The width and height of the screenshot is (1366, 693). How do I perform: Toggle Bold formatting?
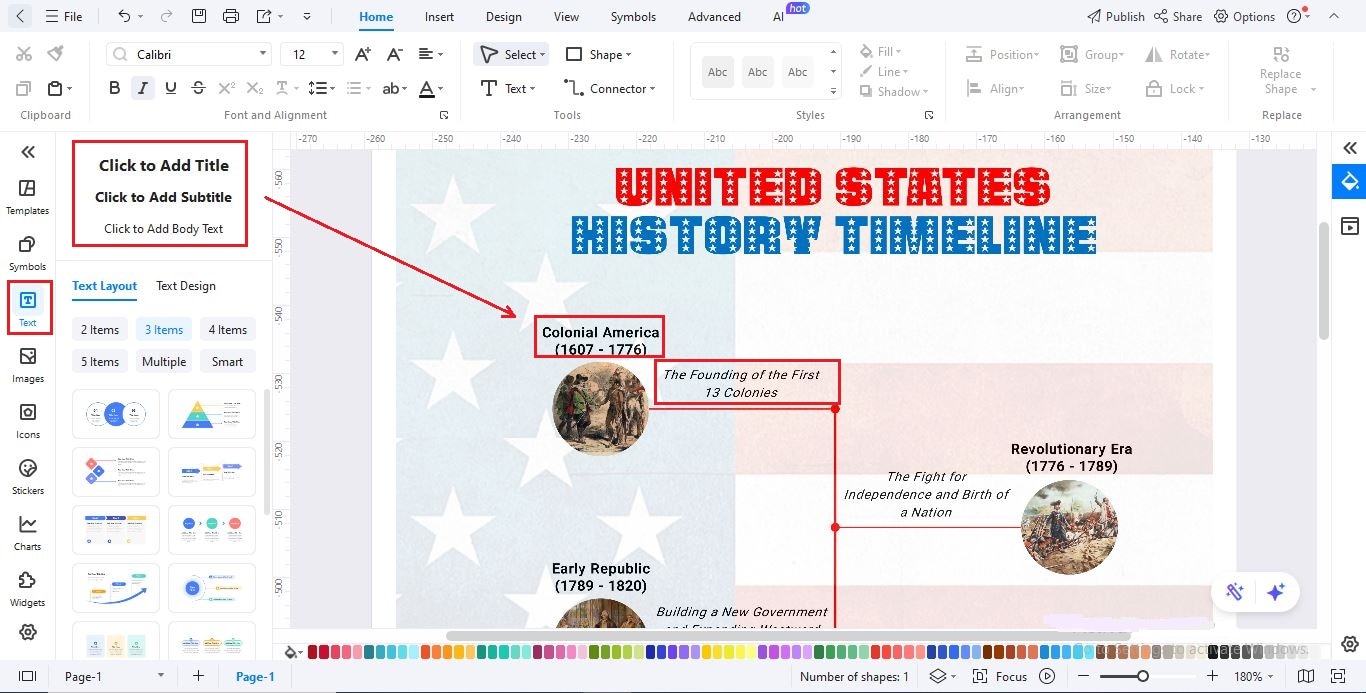[114, 88]
